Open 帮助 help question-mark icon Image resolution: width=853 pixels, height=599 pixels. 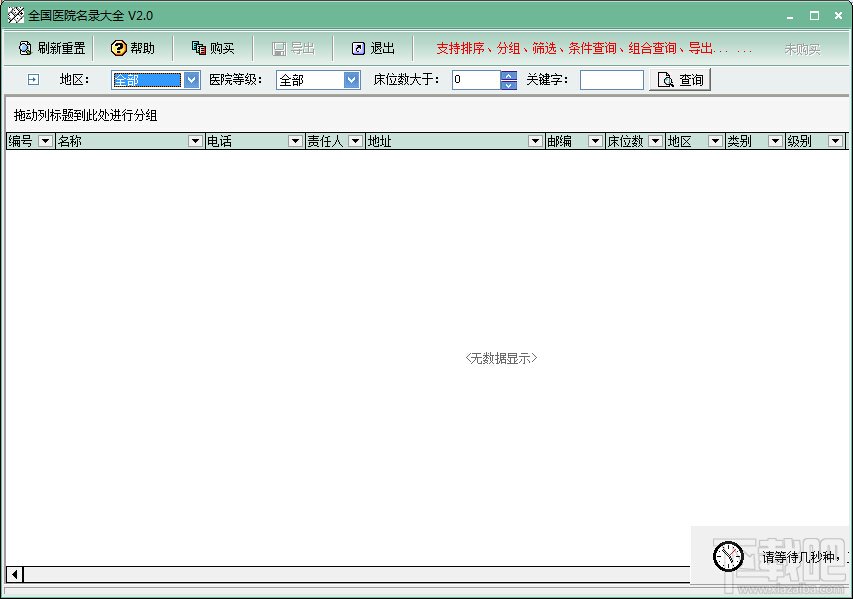point(118,48)
